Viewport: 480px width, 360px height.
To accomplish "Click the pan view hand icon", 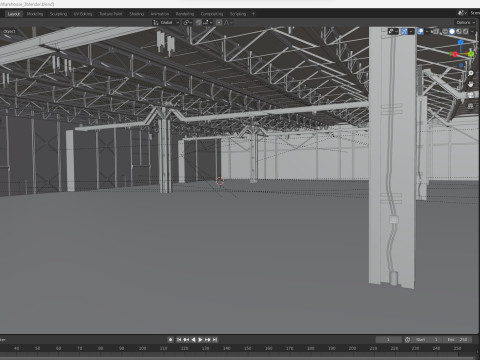I will tap(470, 84).
